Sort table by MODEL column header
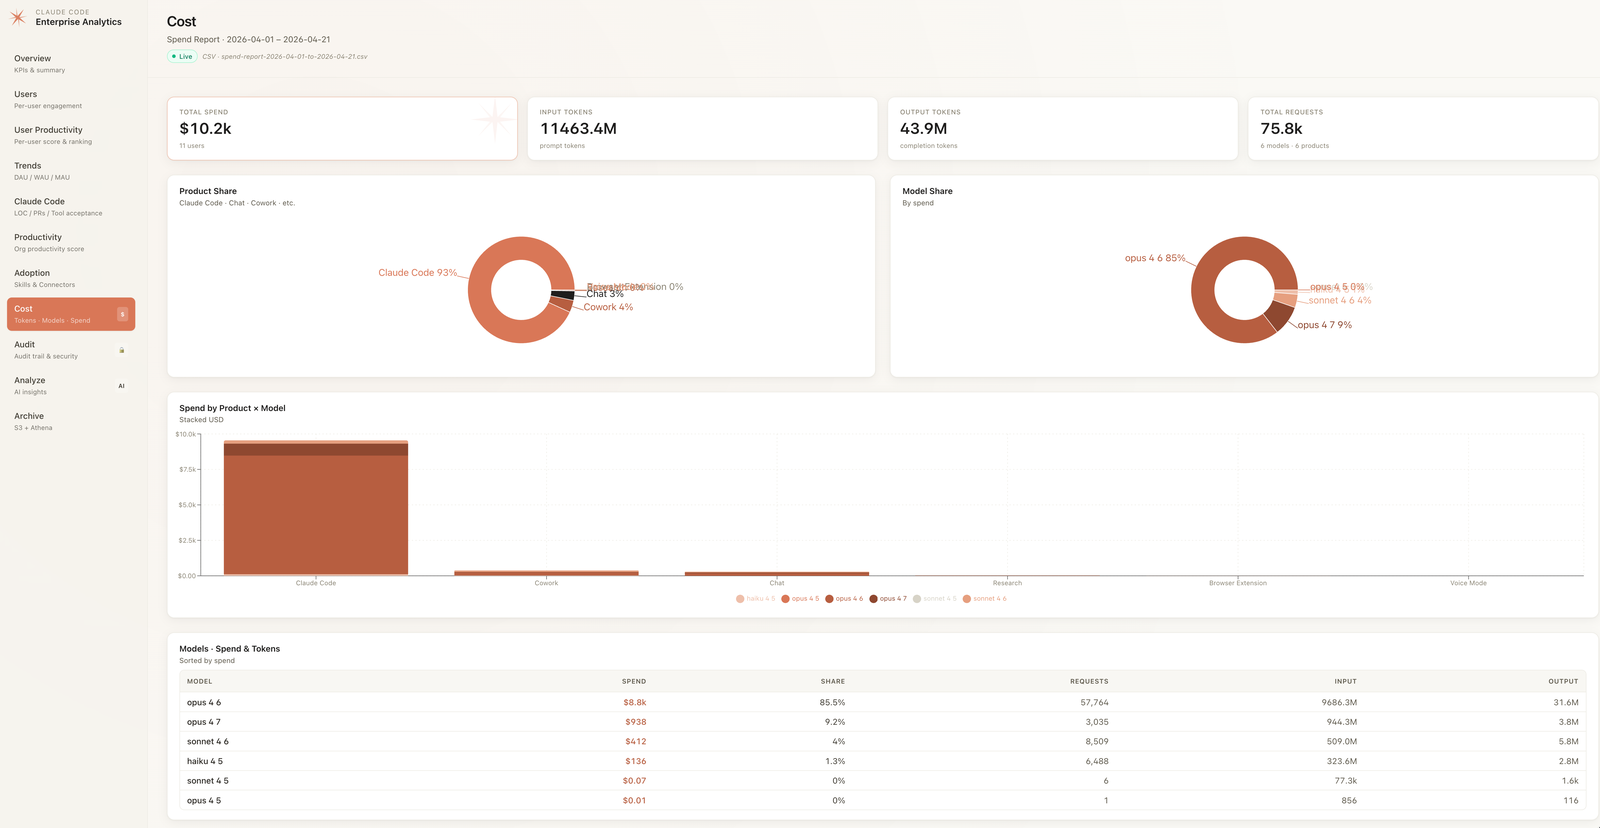This screenshot has width=1600, height=828. point(199,681)
